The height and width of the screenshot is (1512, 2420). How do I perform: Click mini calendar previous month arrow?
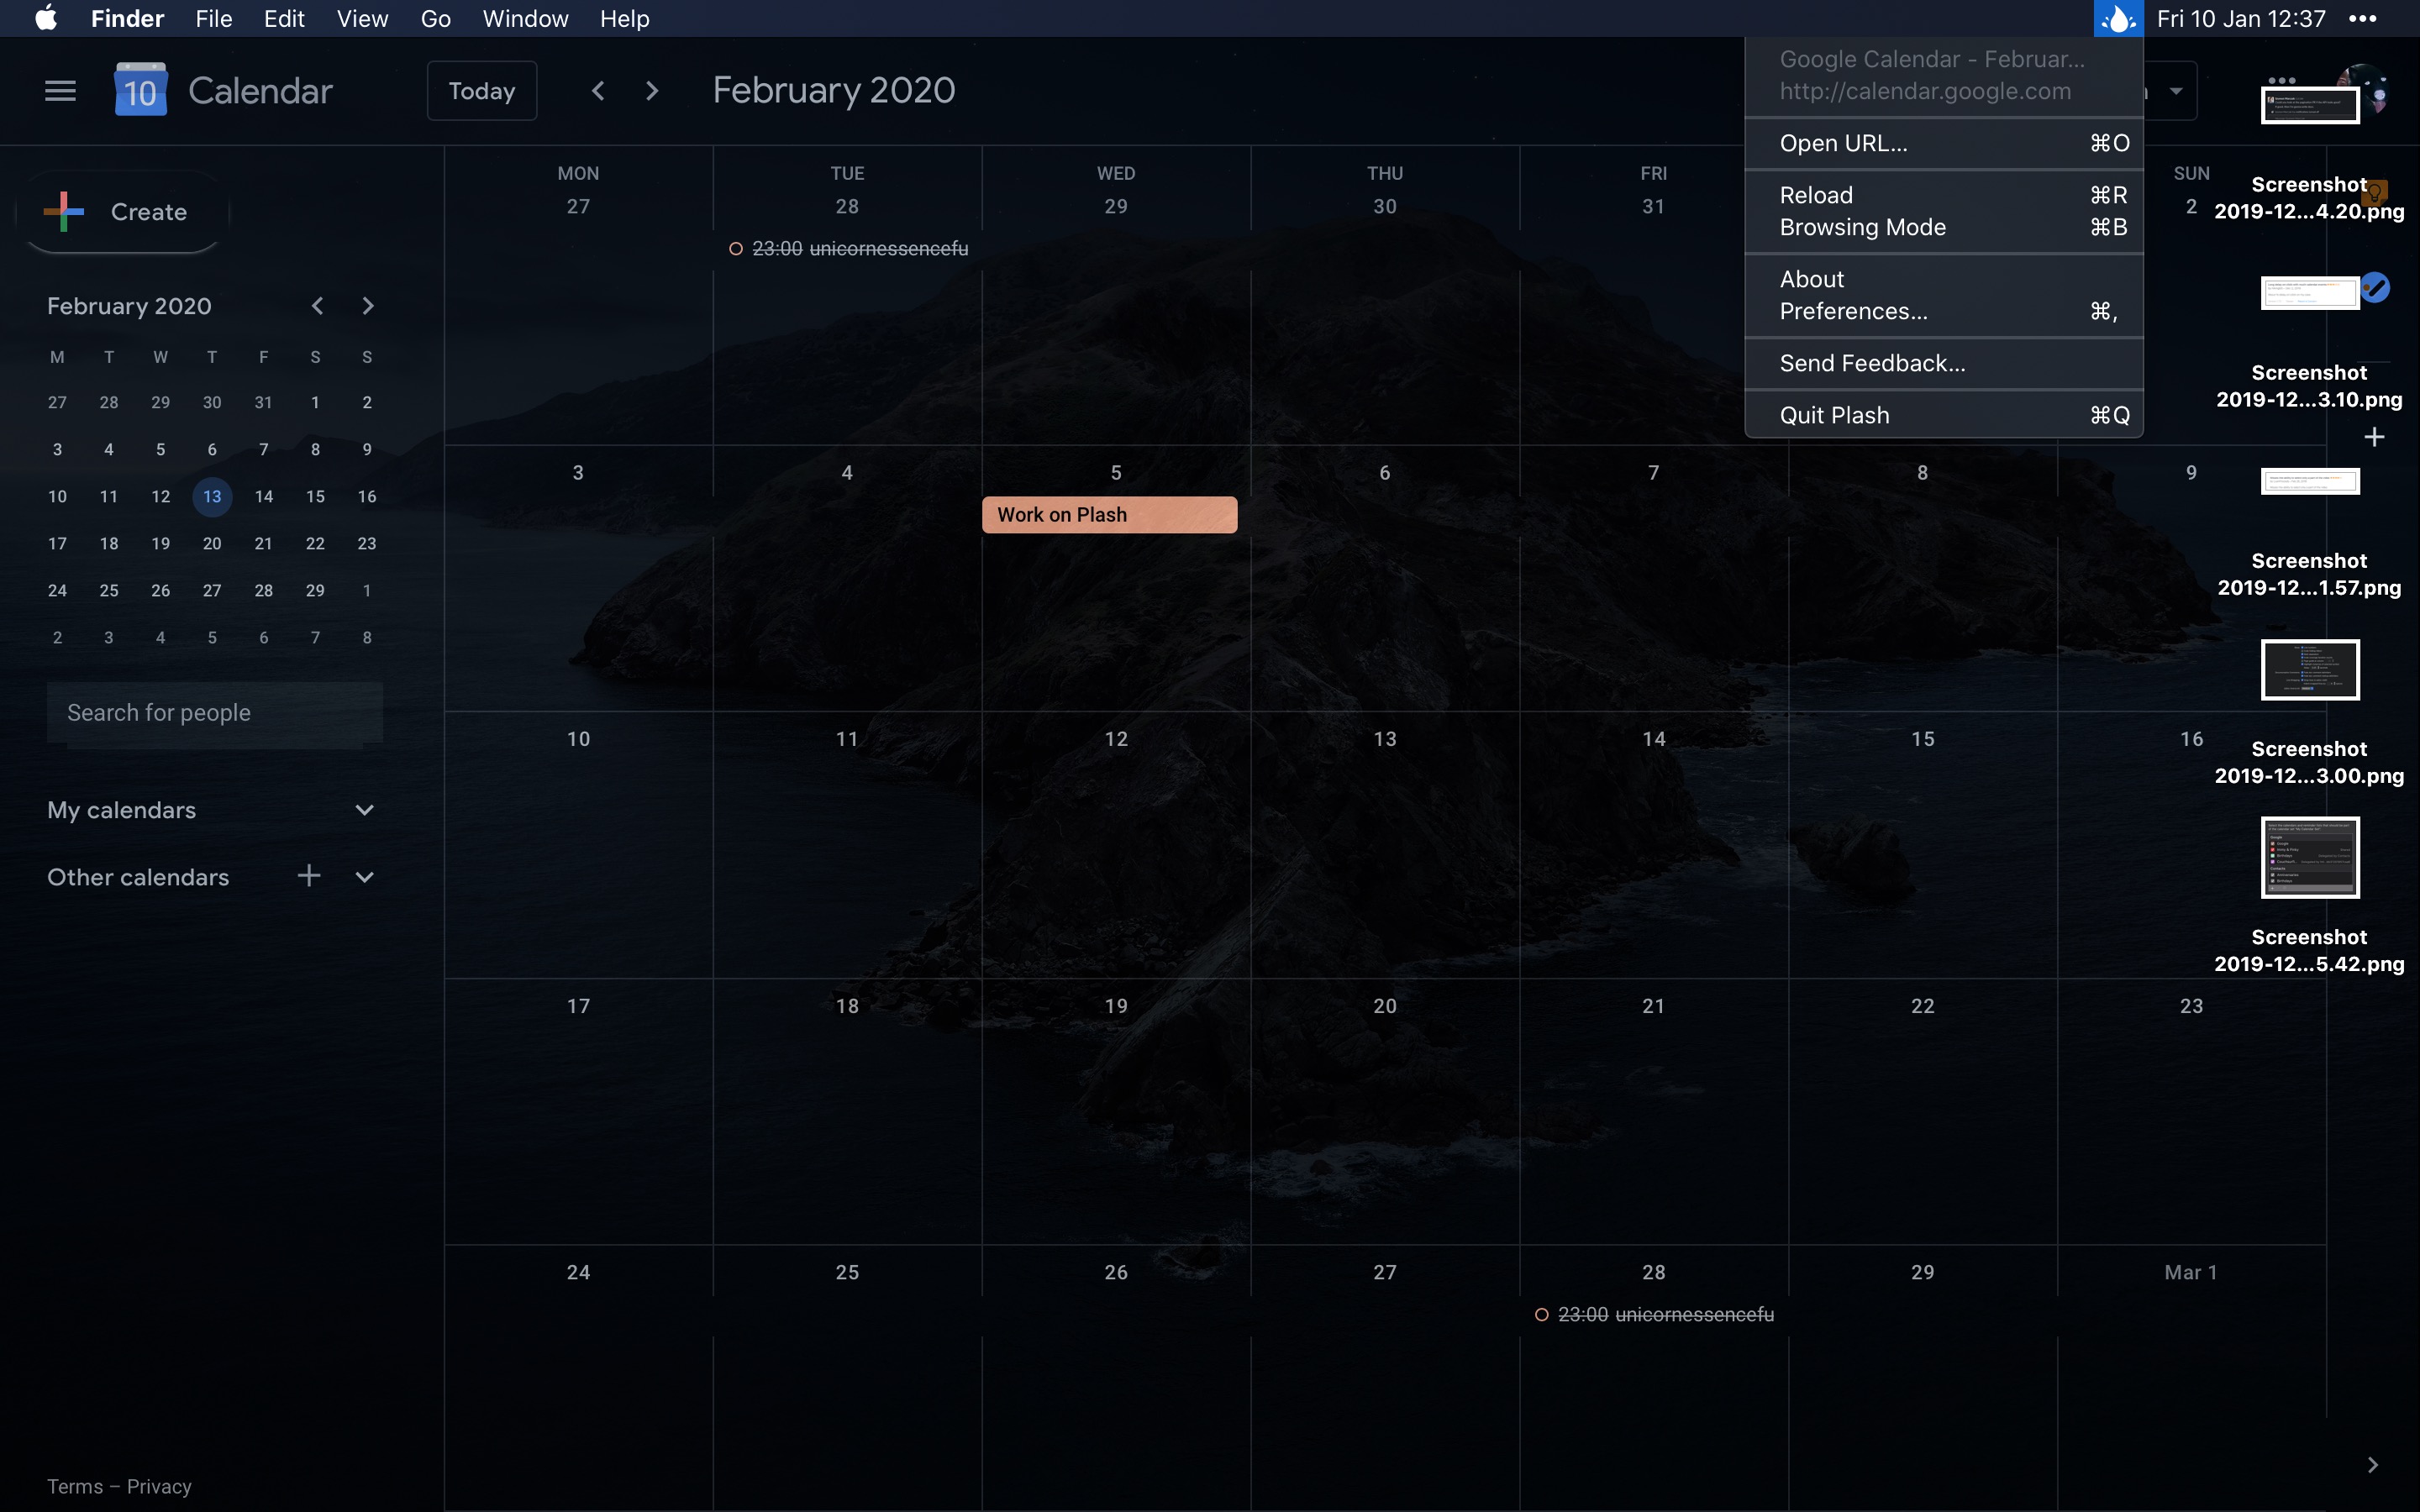(x=317, y=306)
